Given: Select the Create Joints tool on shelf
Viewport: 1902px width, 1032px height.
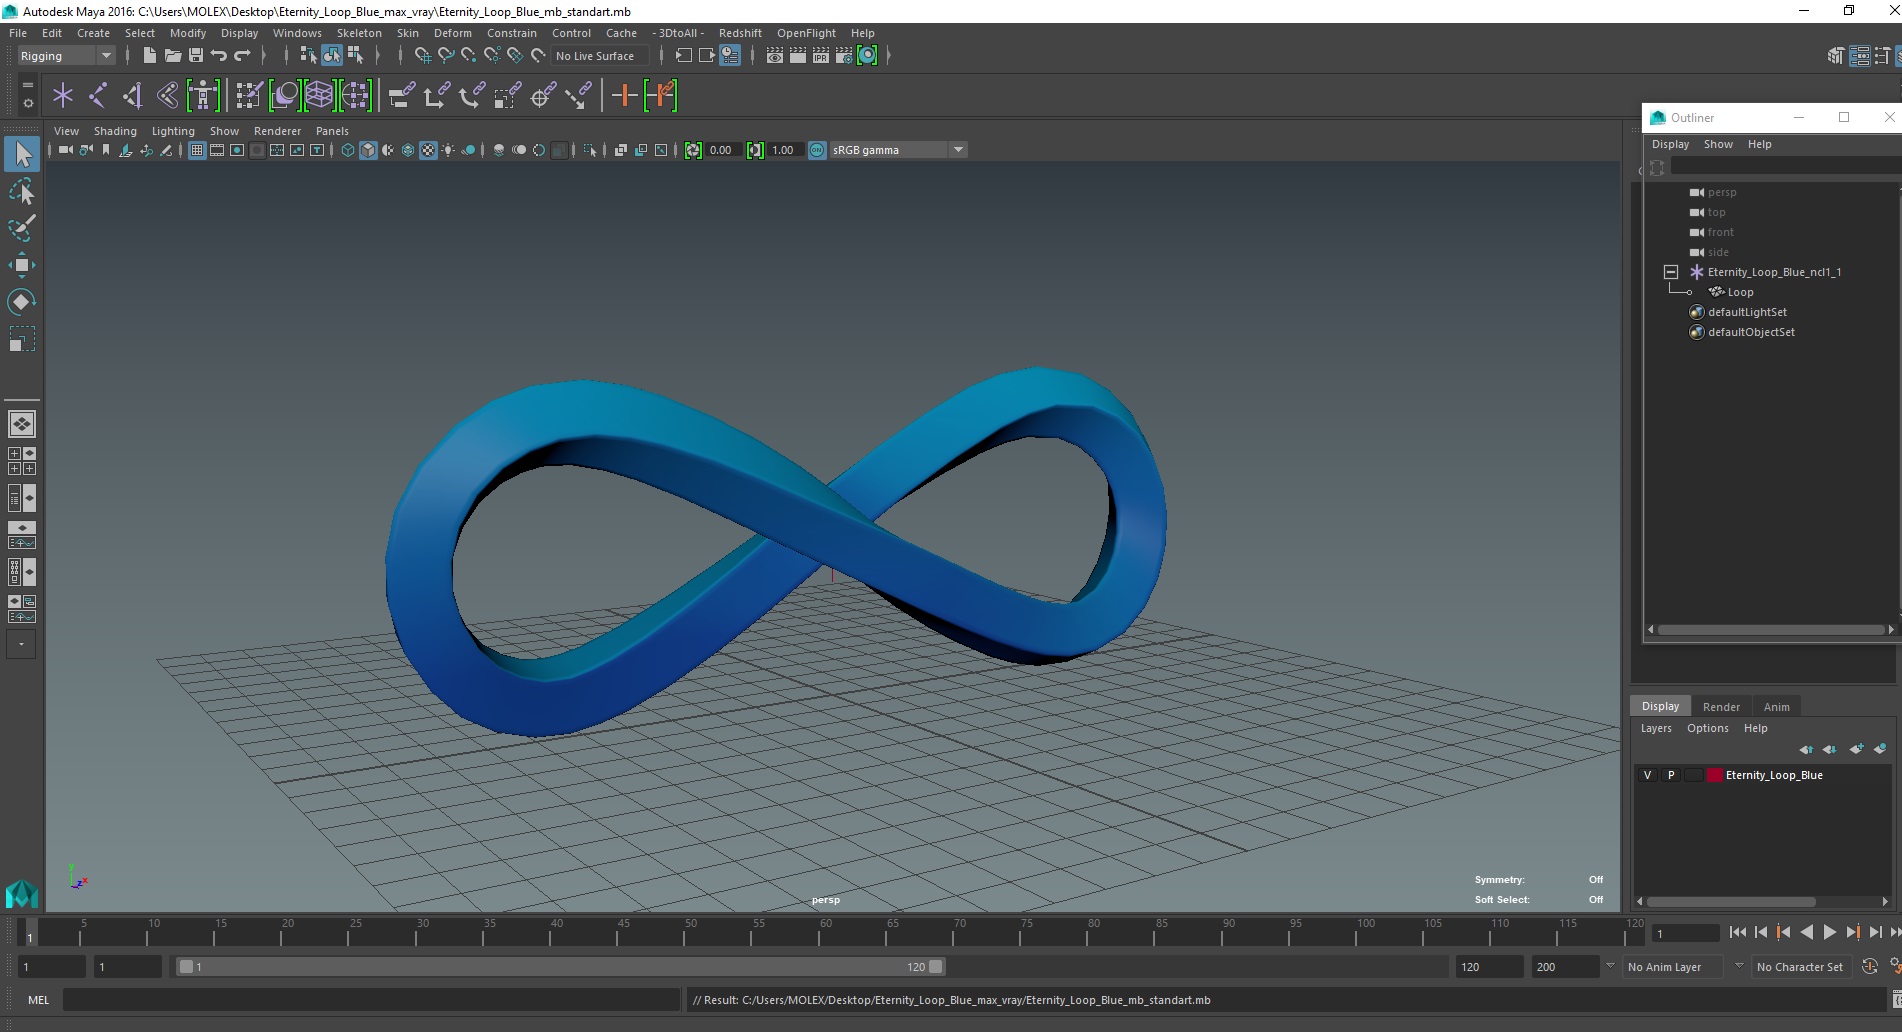Looking at the screenshot, I should (x=98, y=96).
